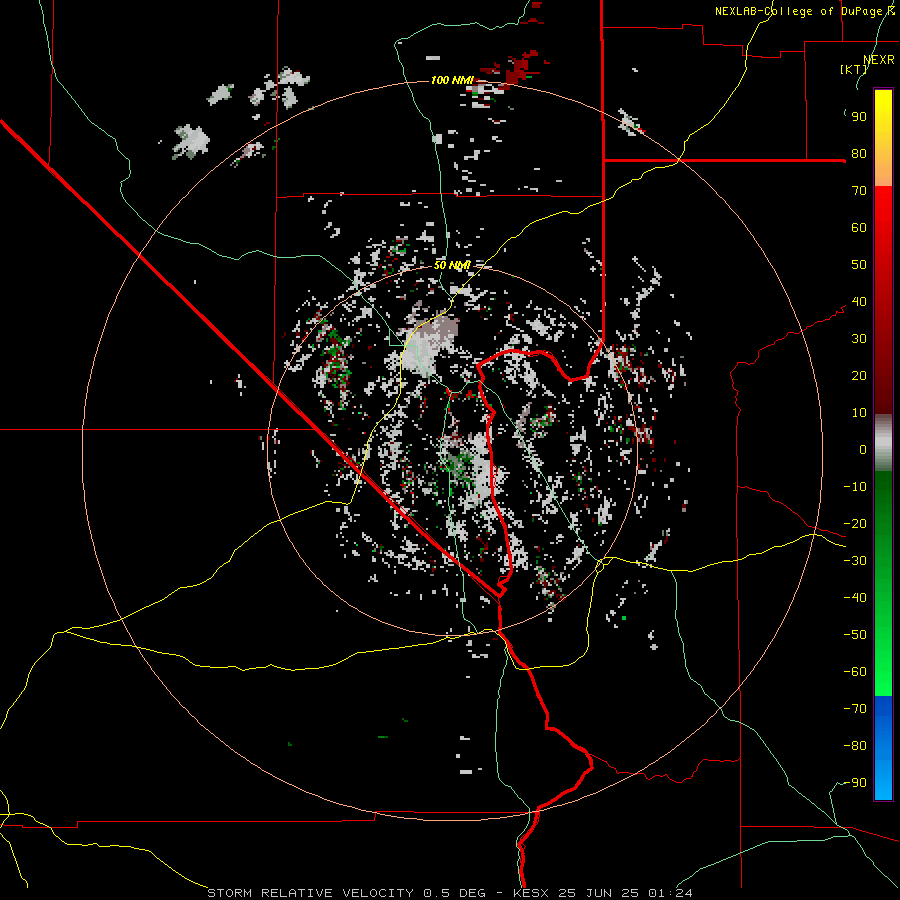Click the -30 value on the velocity scale
900x900 pixels.
[x=855, y=561]
